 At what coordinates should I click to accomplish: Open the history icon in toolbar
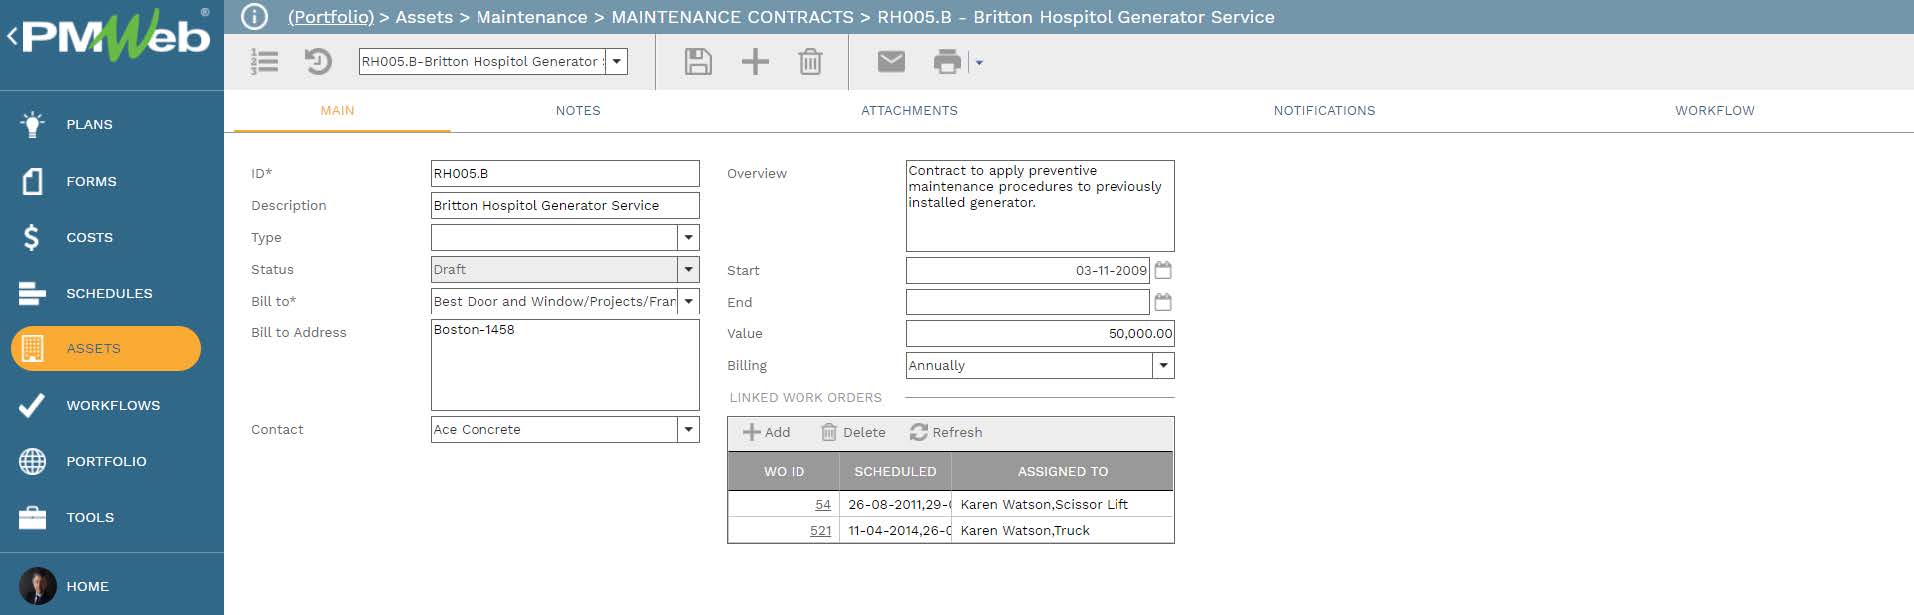pos(318,62)
